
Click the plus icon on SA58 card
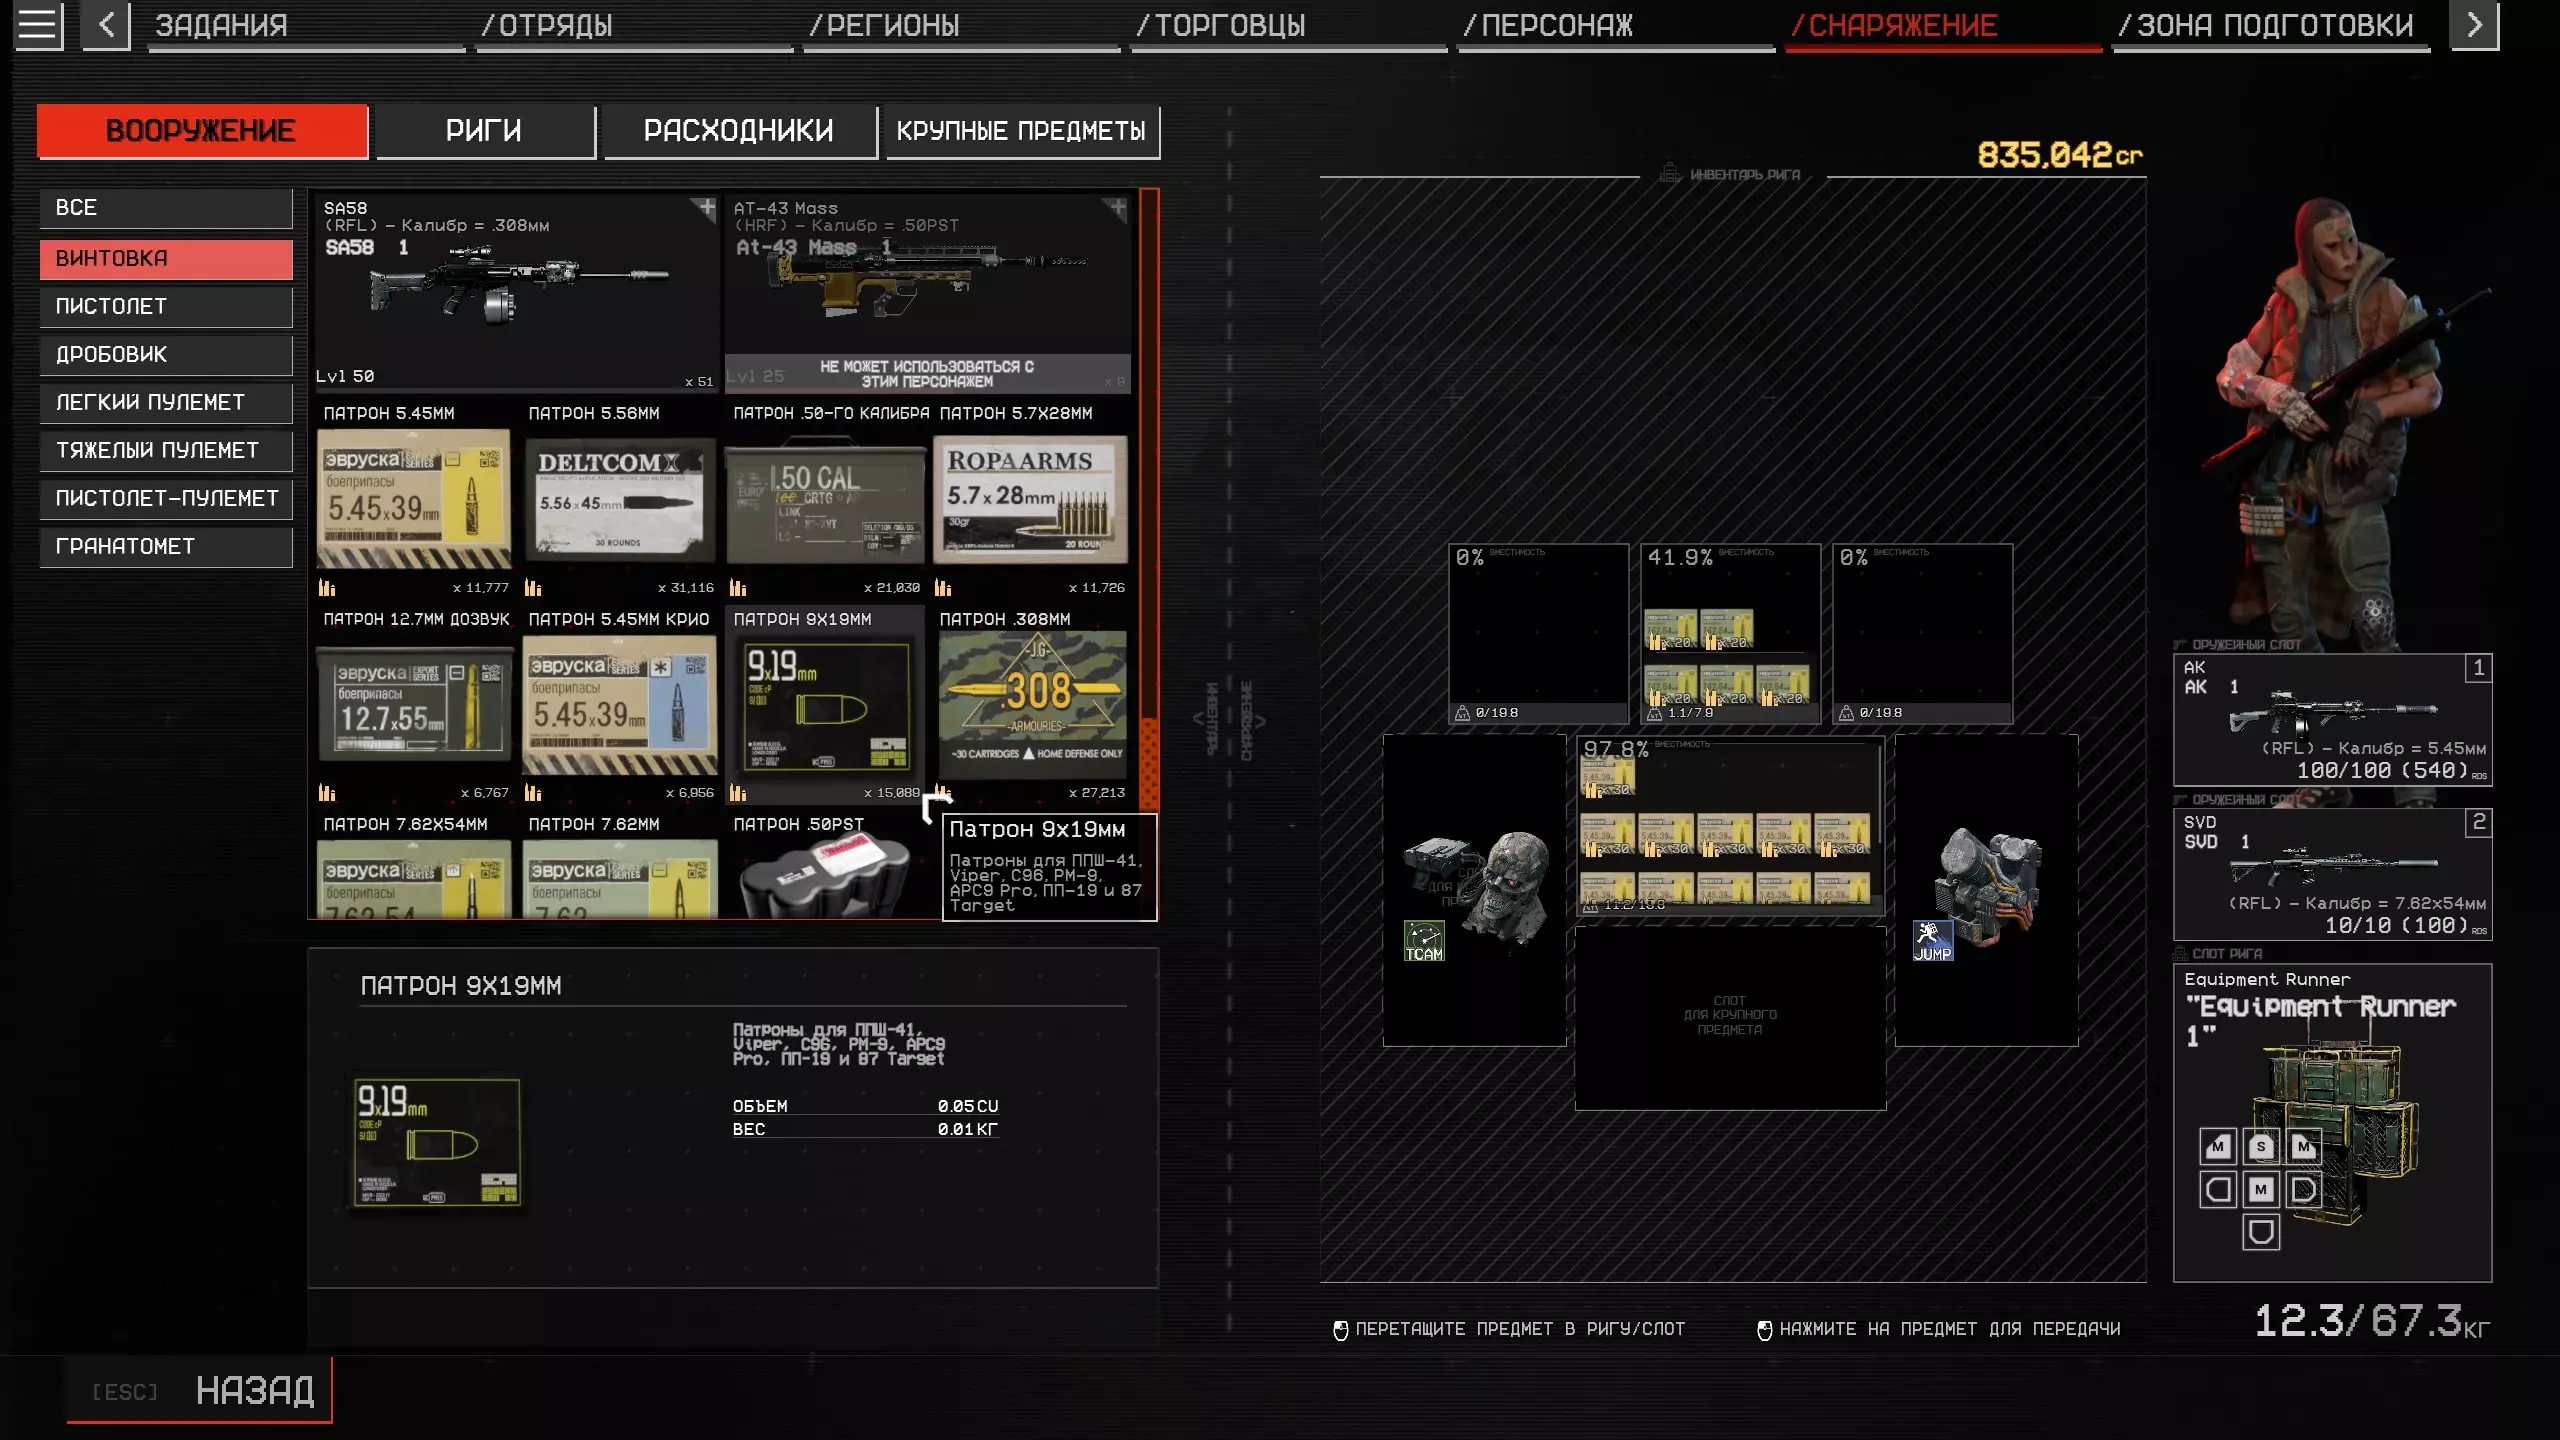pyautogui.click(x=706, y=208)
